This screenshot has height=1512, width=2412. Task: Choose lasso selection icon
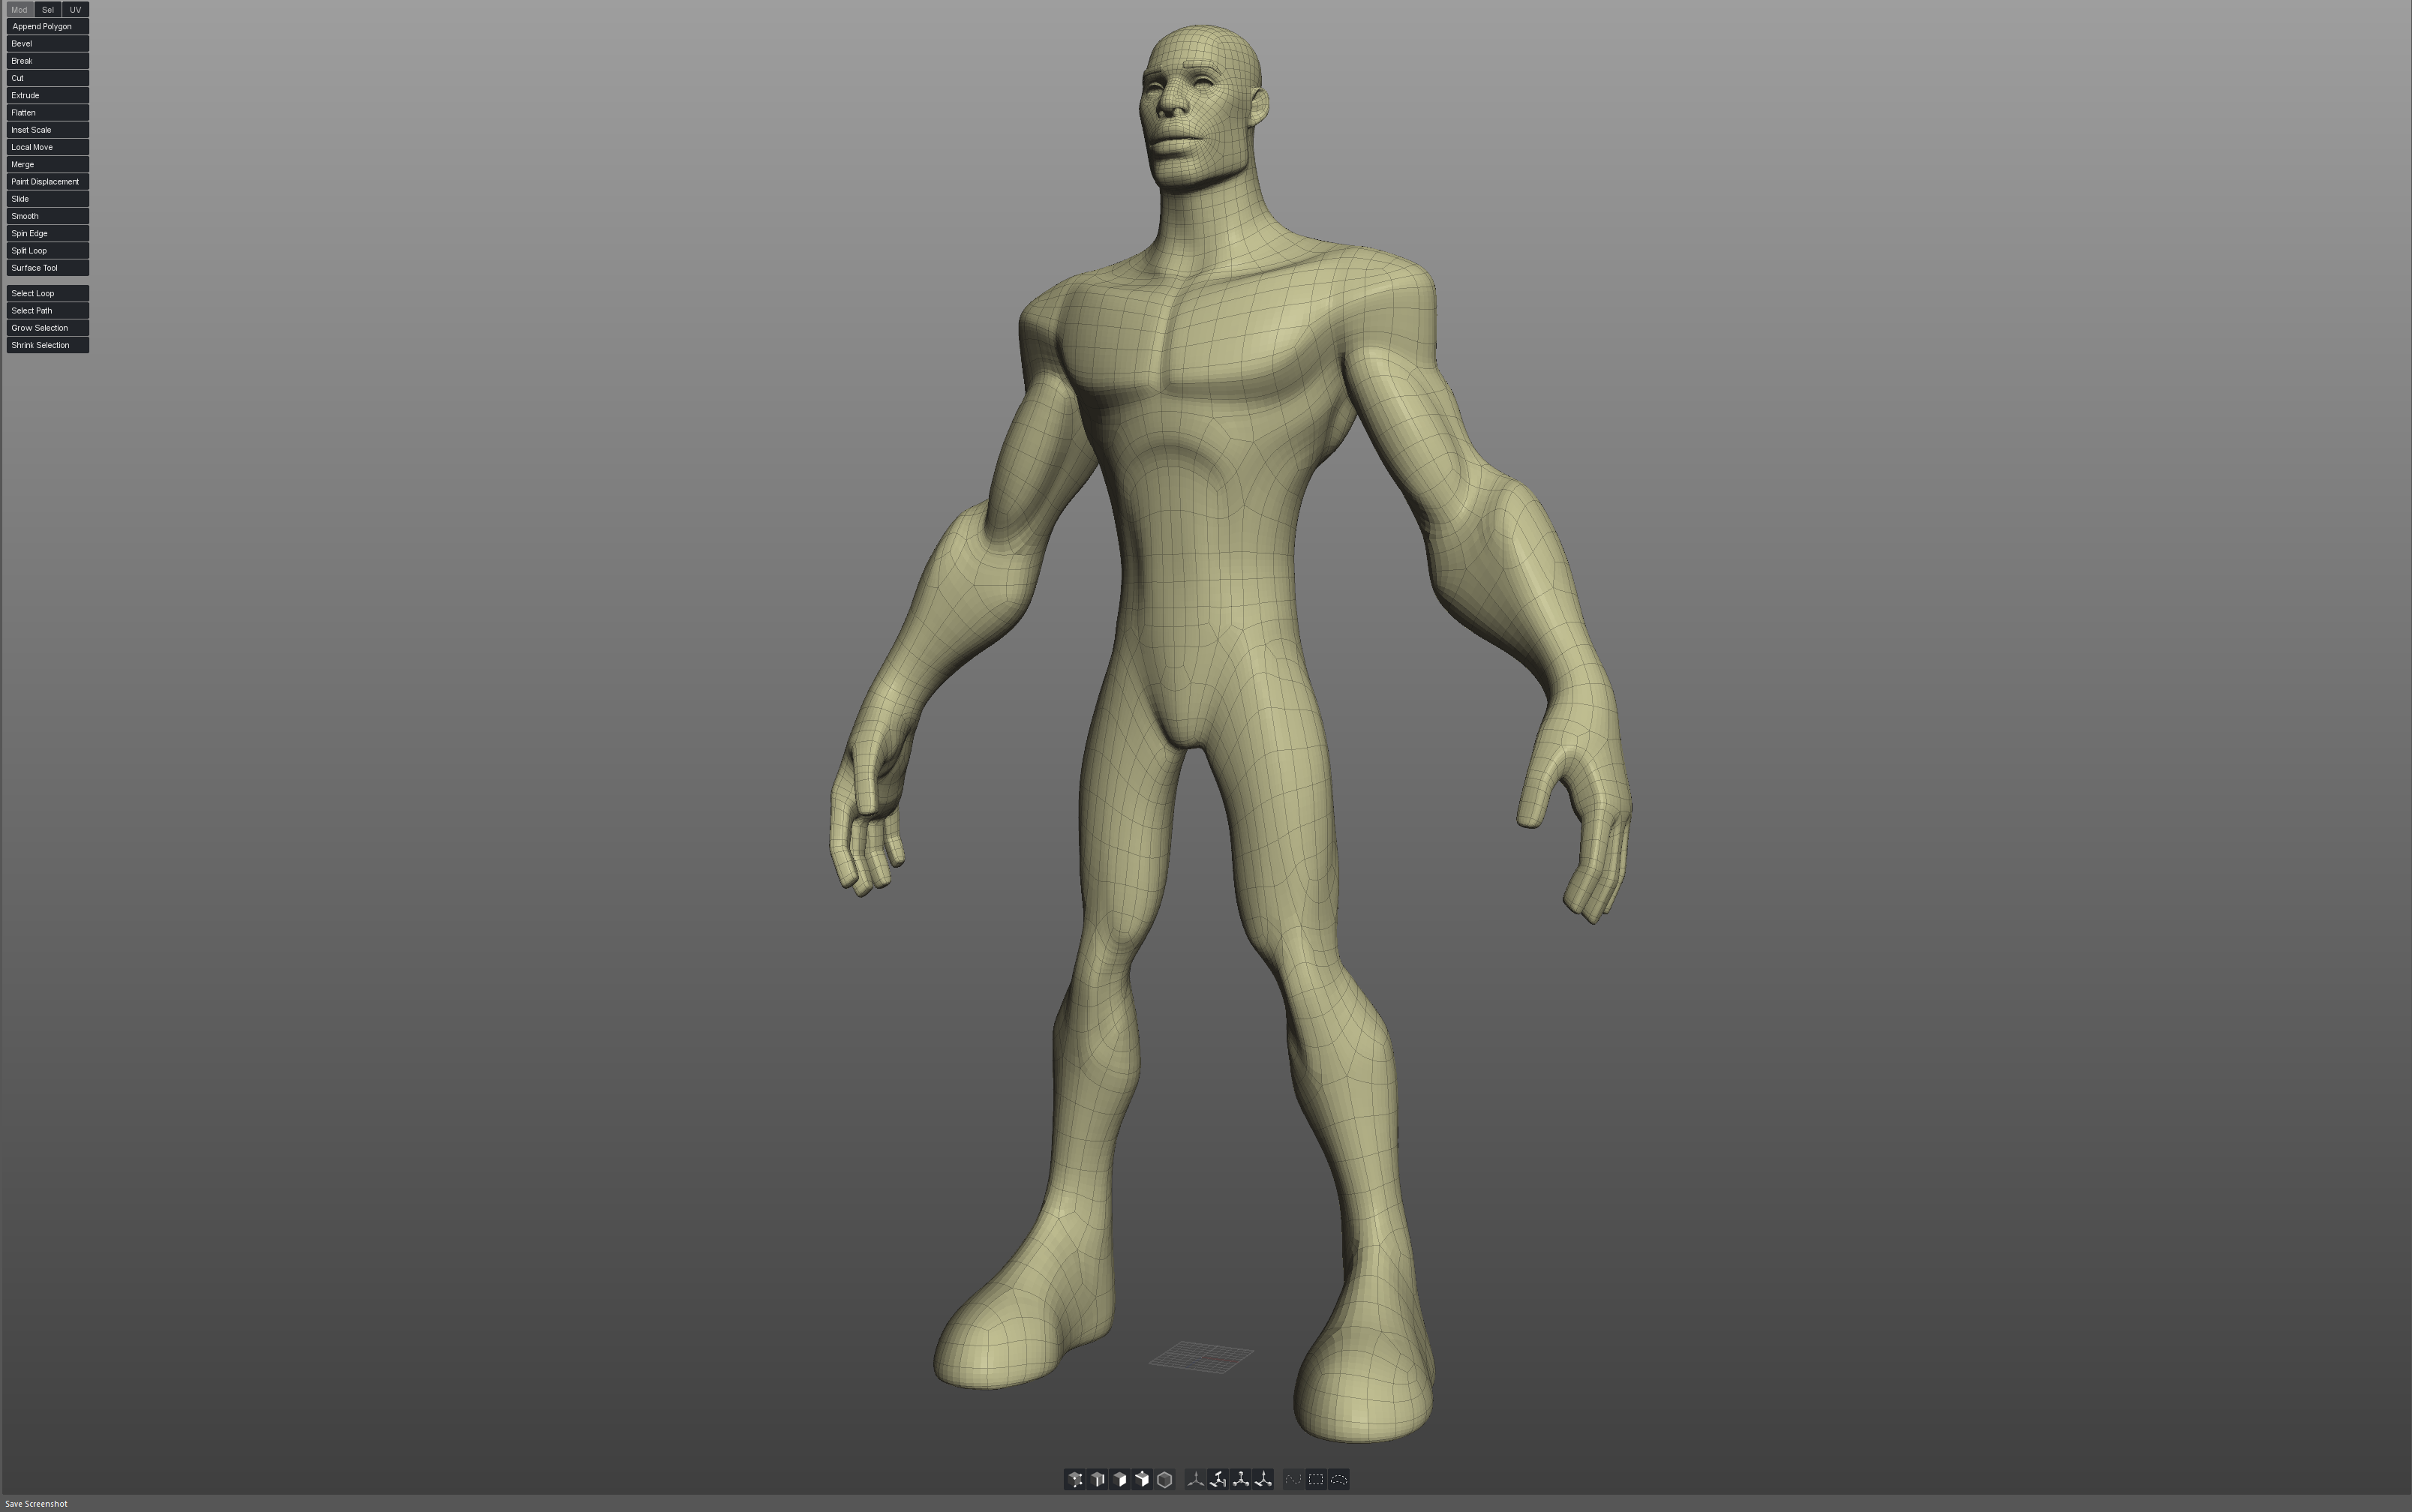pos(1339,1479)
